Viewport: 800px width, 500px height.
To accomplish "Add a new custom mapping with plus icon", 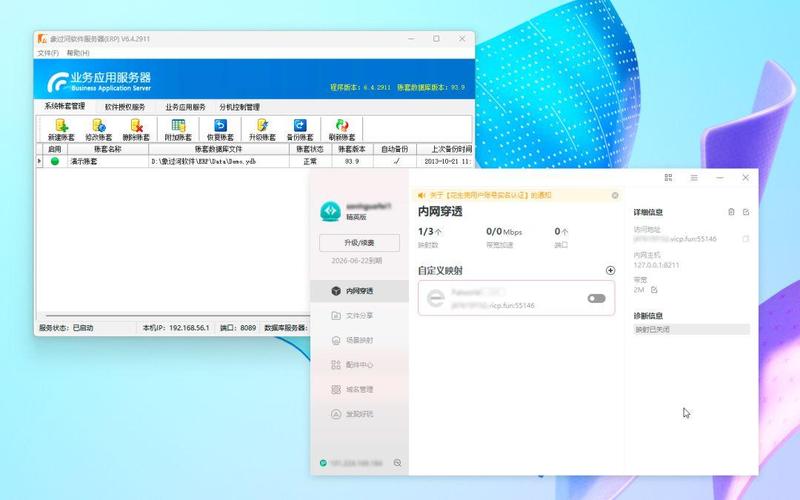I will coord(610,270).
